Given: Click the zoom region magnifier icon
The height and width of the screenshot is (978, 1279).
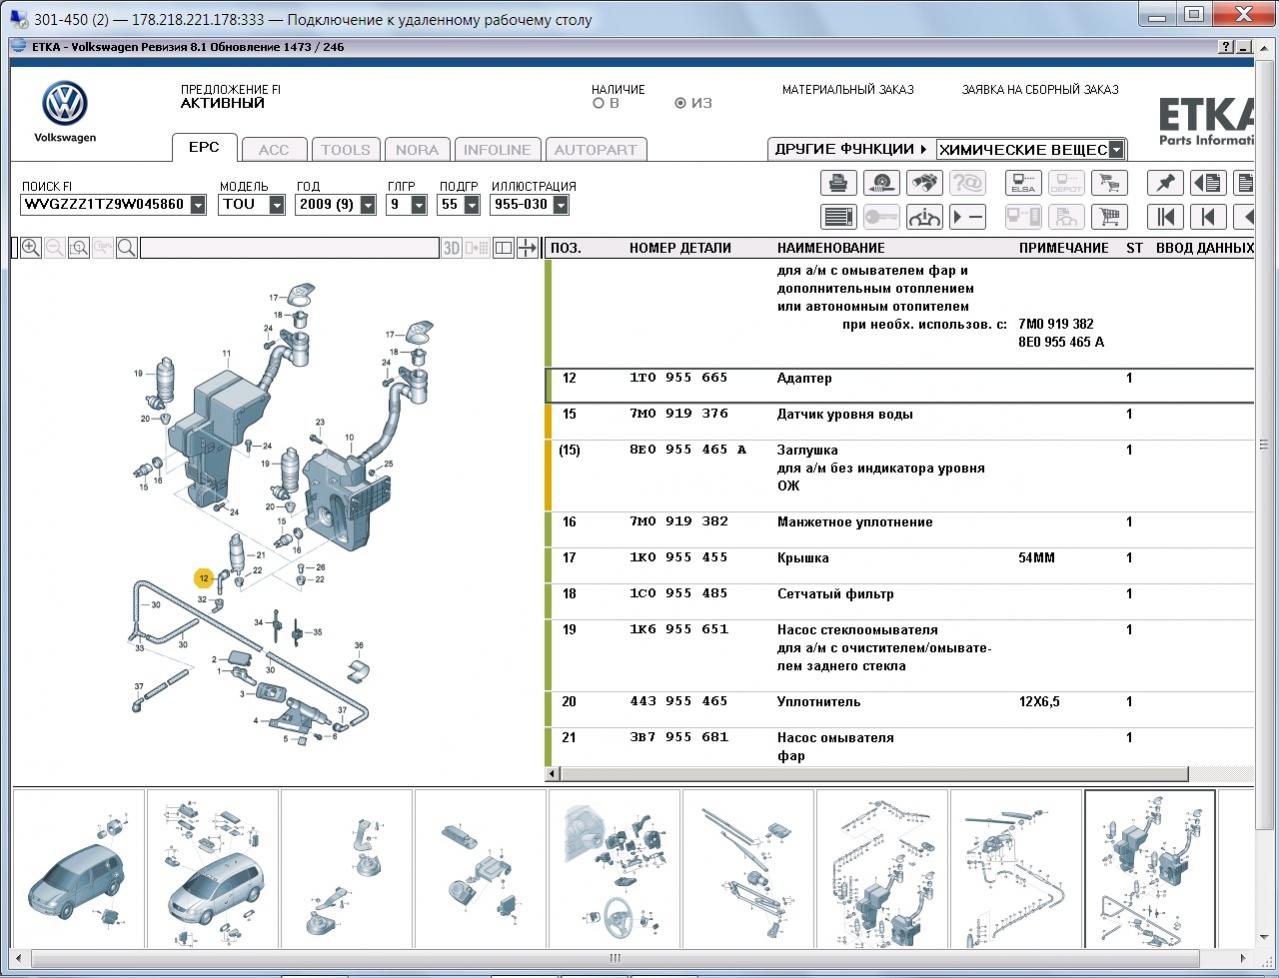Looking at the screenshot, I should click(x=79, y=248).
